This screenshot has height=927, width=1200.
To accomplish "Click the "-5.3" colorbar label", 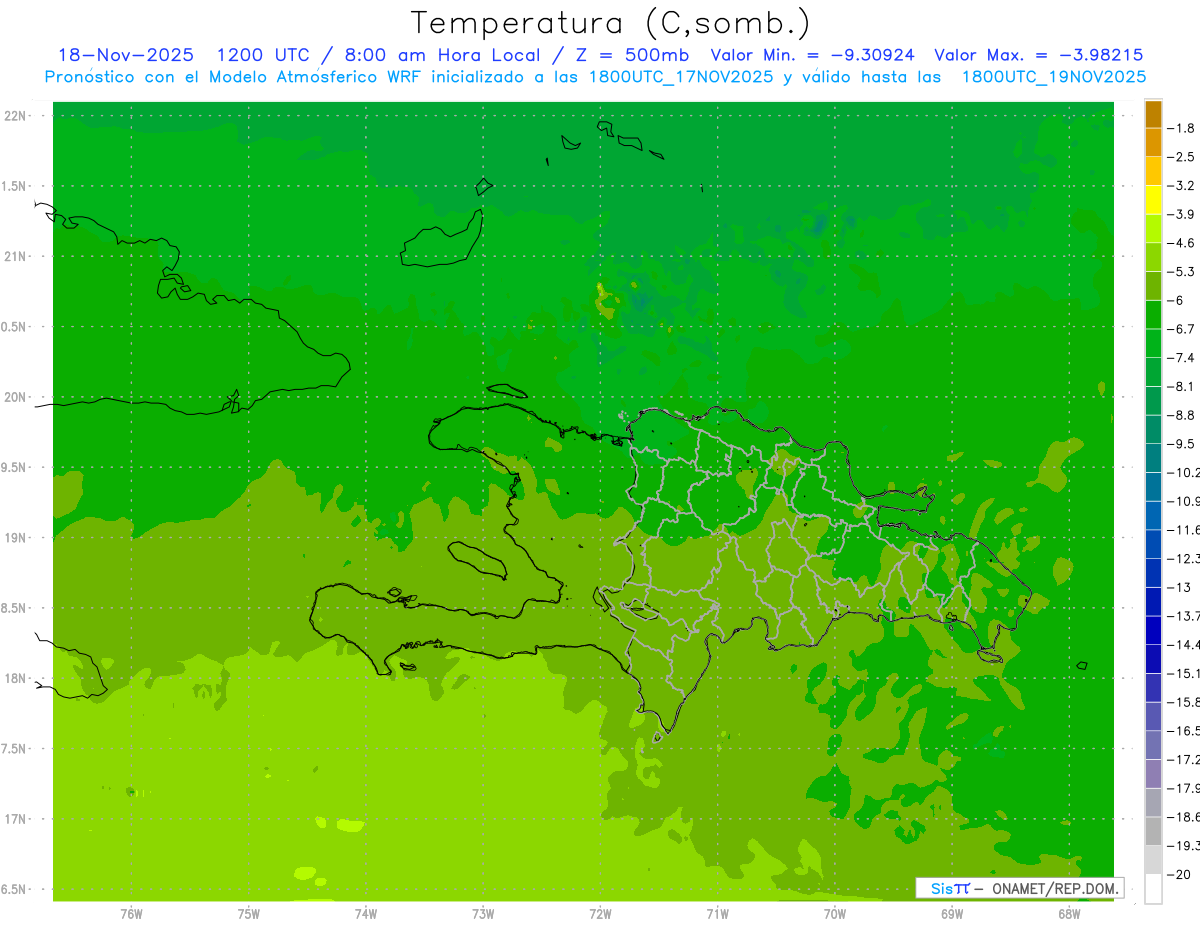I will [1181, 272].
